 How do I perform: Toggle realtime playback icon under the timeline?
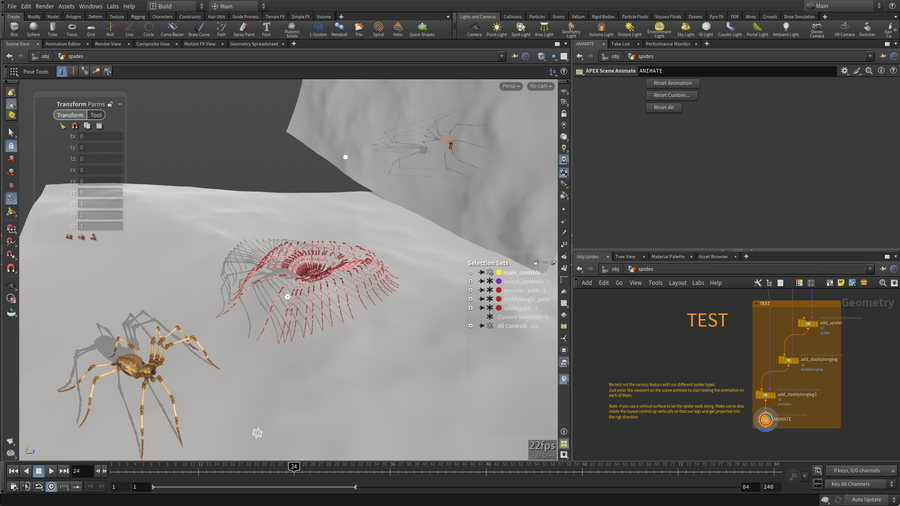[51, 486]
